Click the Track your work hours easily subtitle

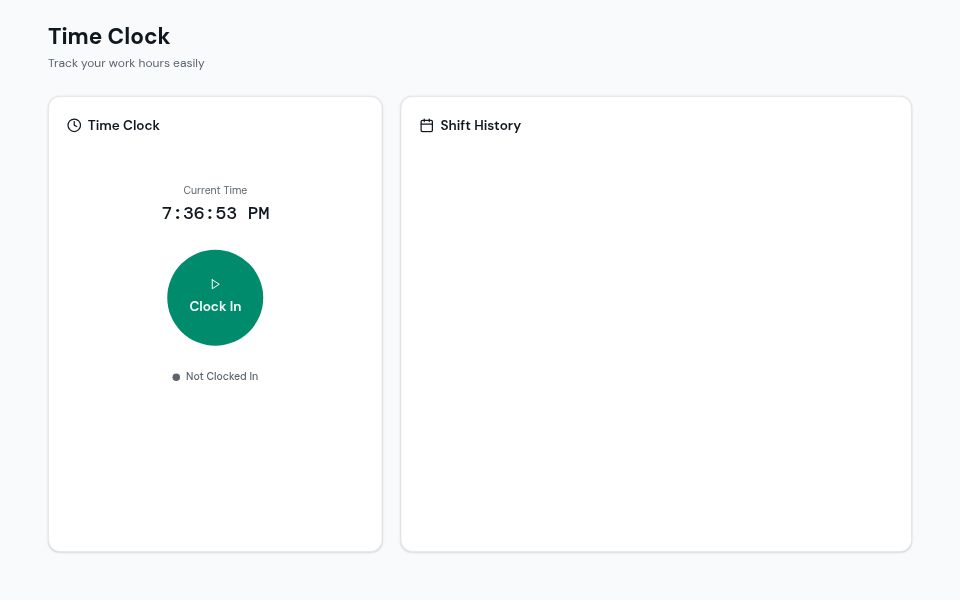(126, 63)
